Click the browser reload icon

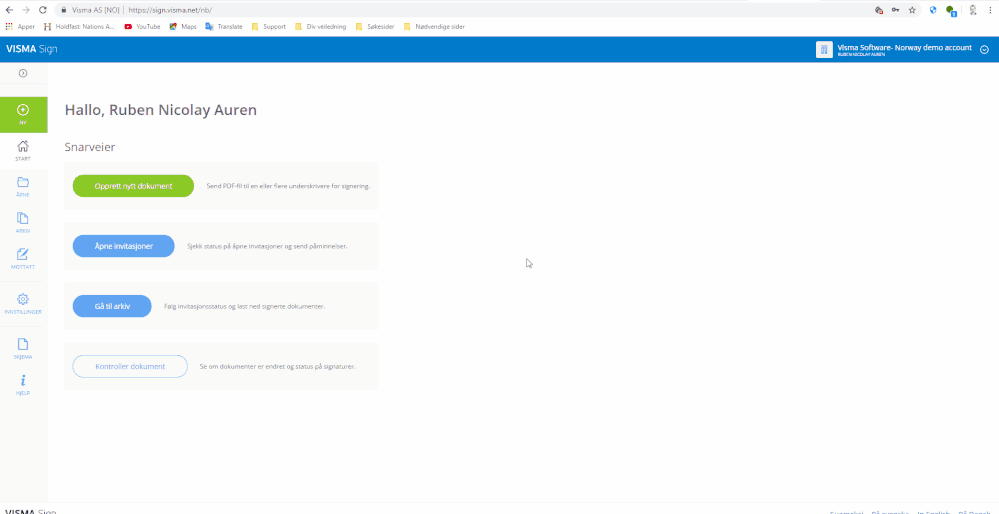(43, 10)
